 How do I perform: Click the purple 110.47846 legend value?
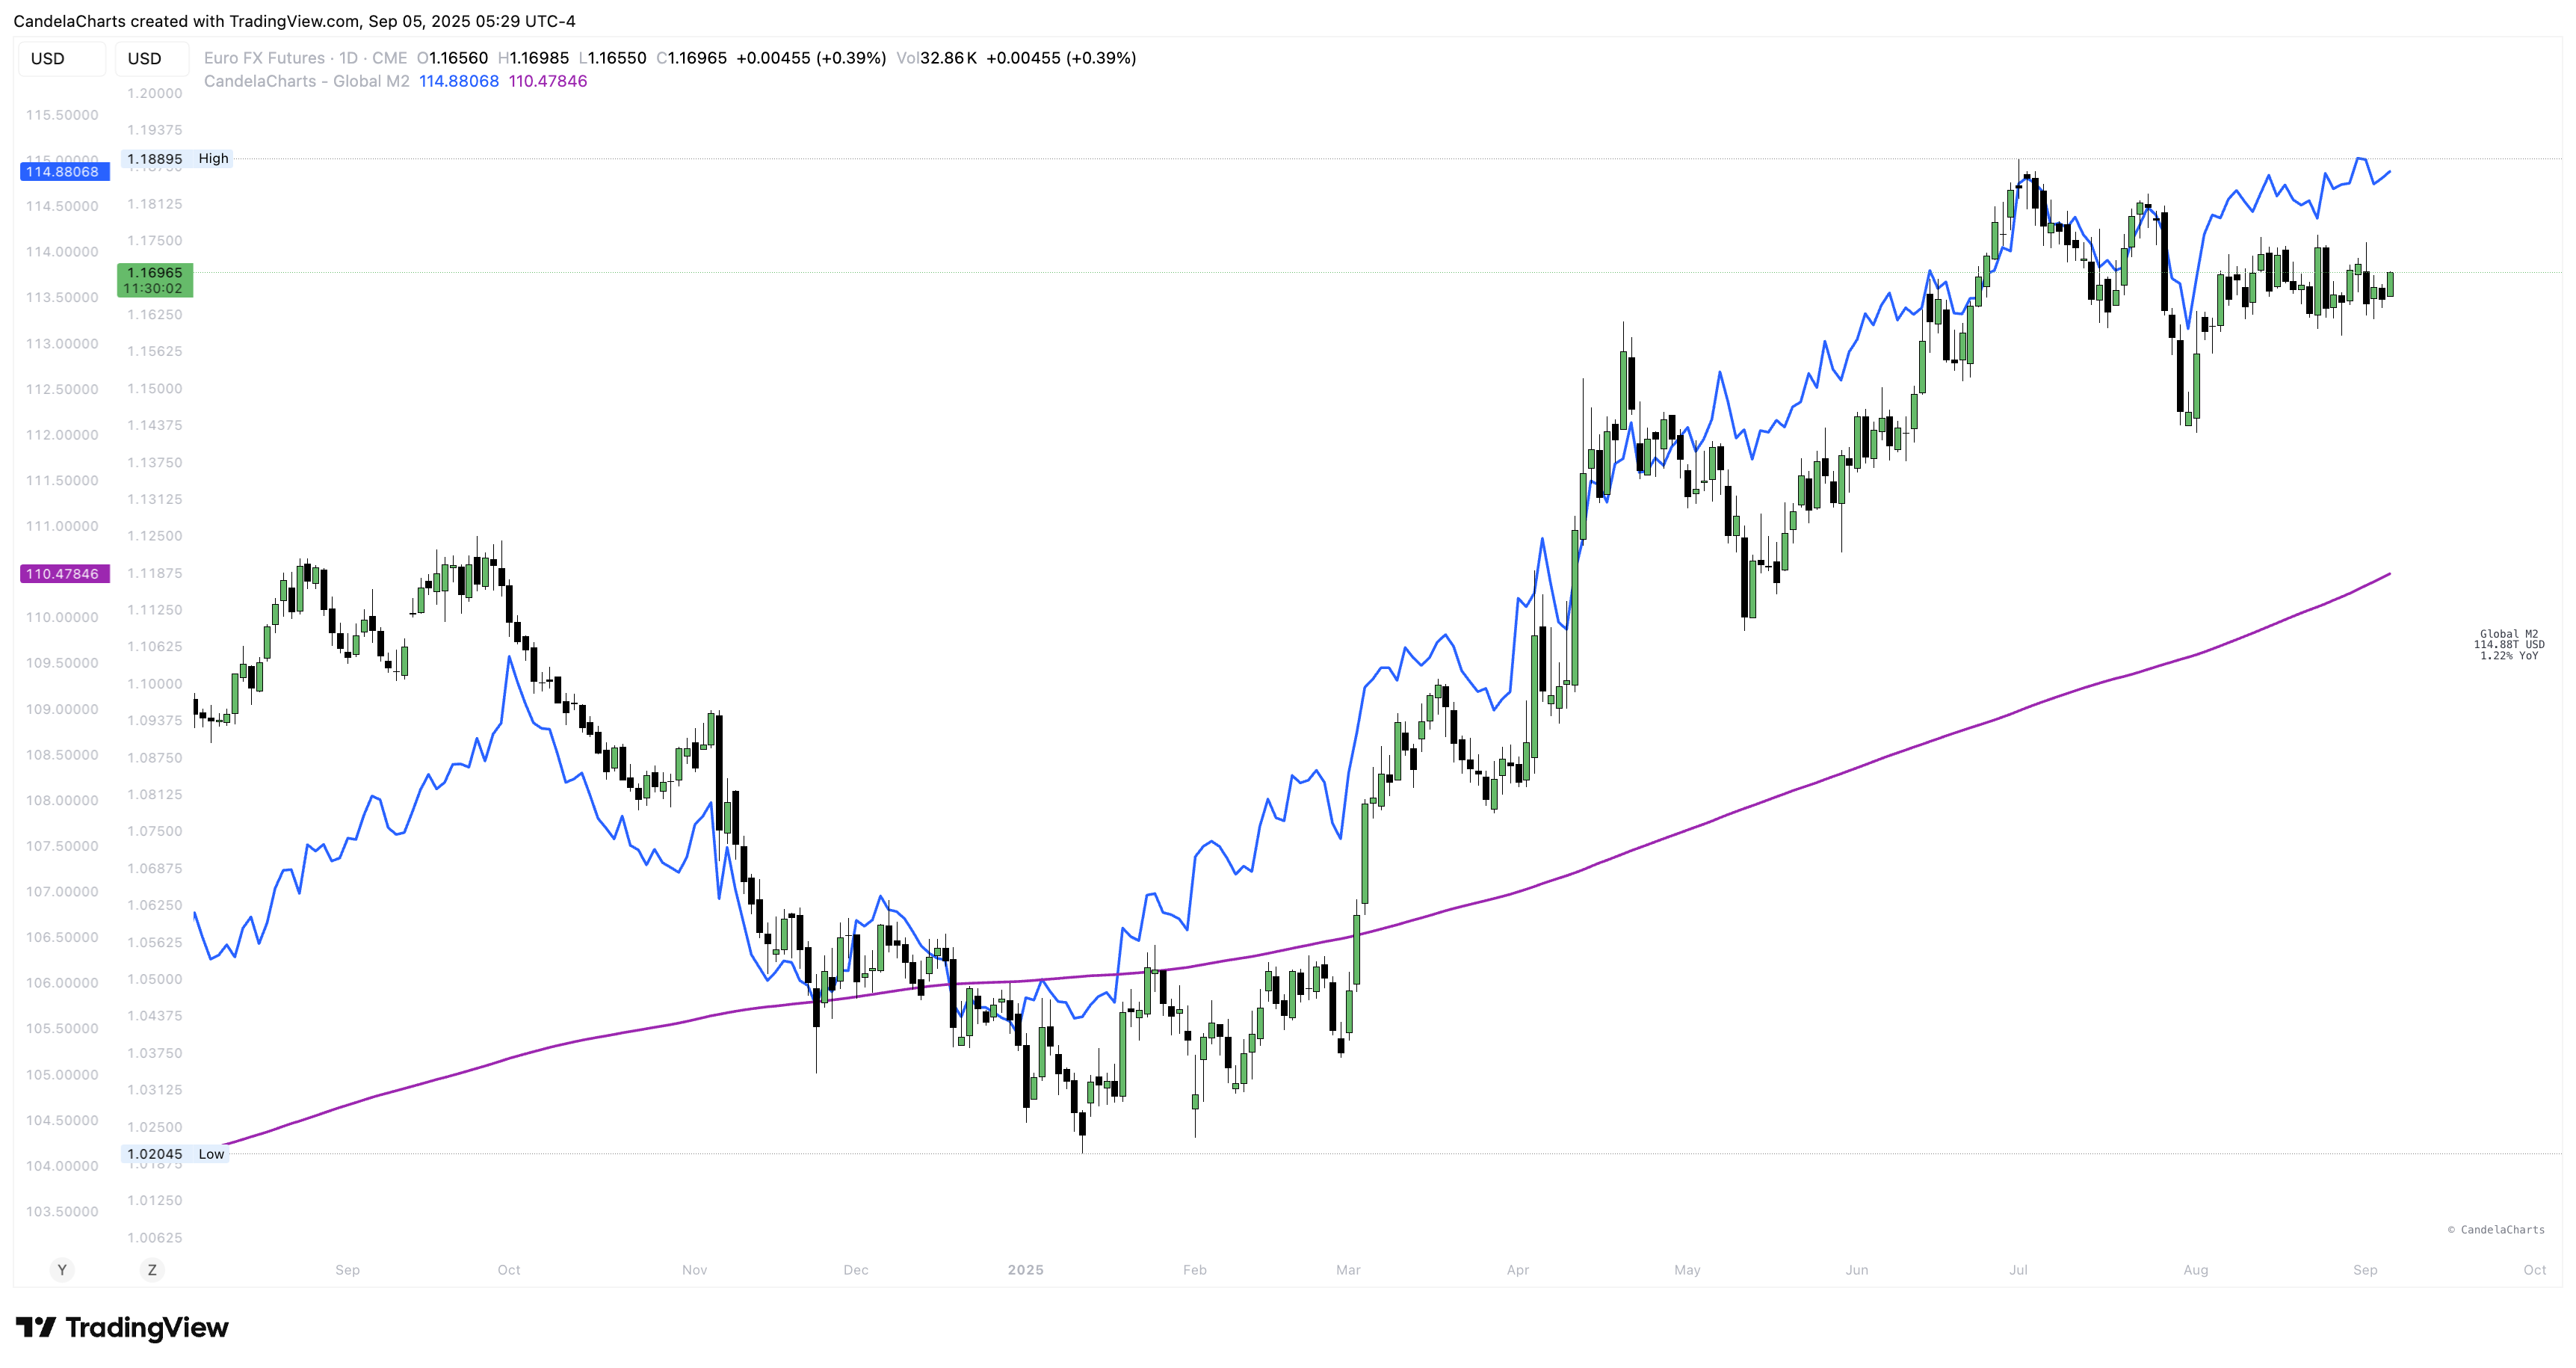coord(547,81)
